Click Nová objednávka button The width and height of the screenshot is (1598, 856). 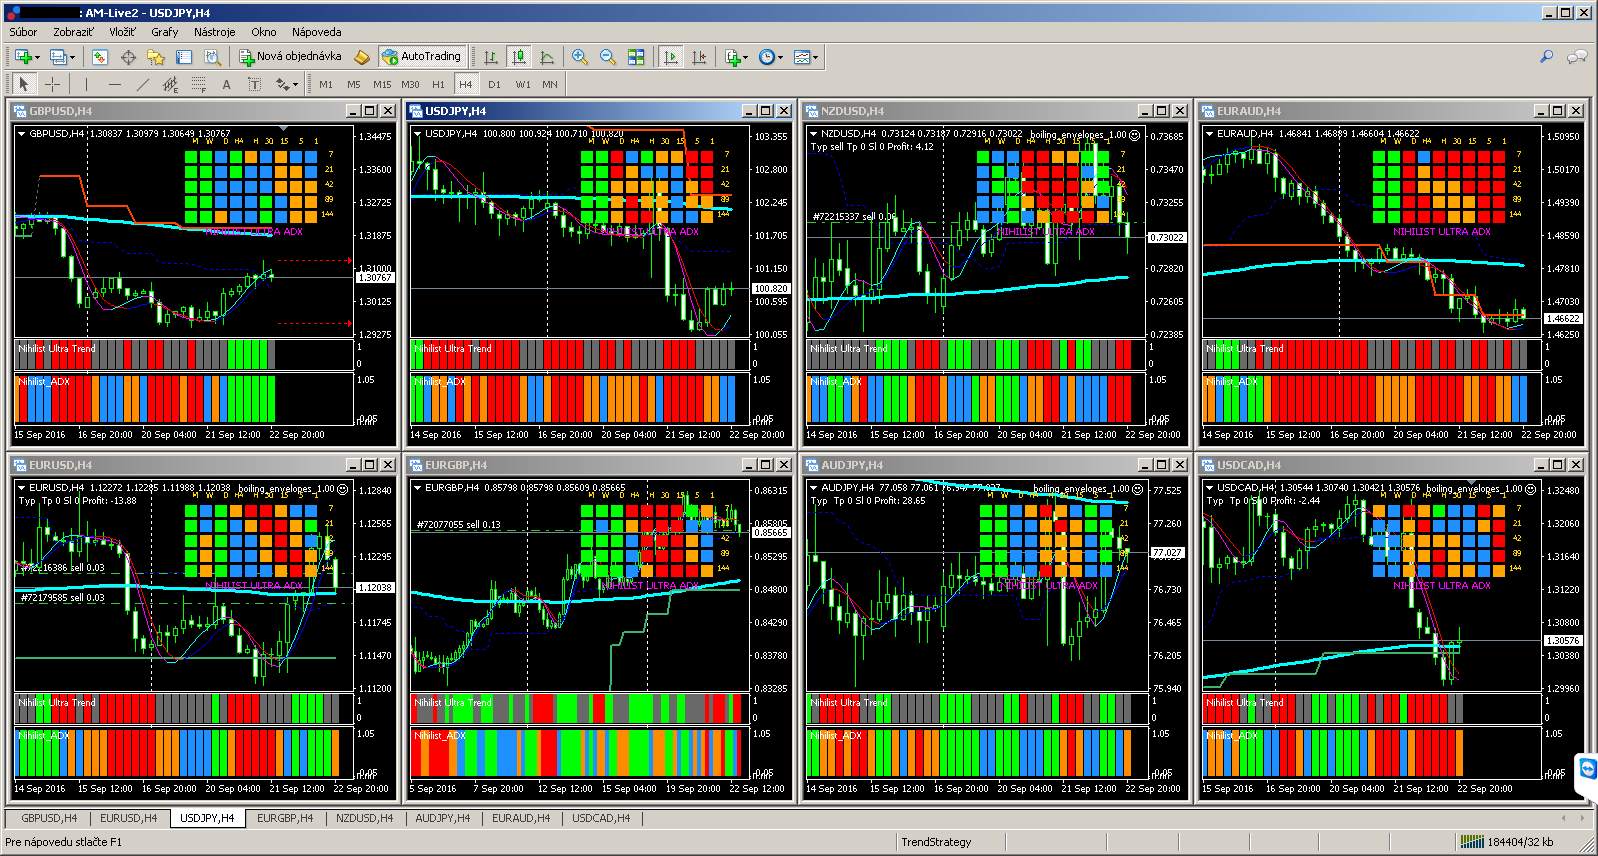tap(289, 57)
